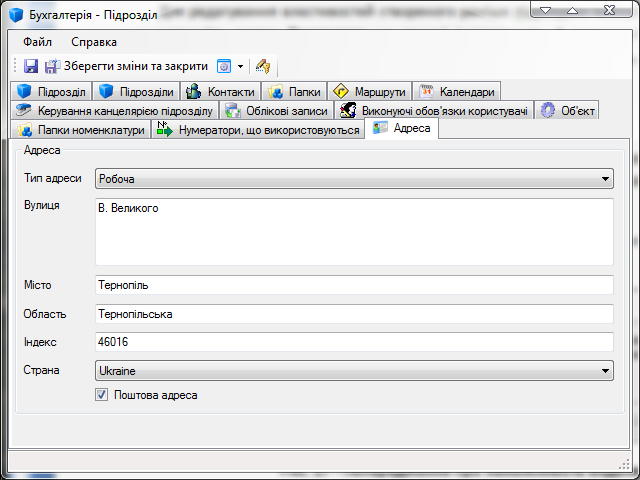Click the Страна label
640x480 pixels.
[41, 370]
